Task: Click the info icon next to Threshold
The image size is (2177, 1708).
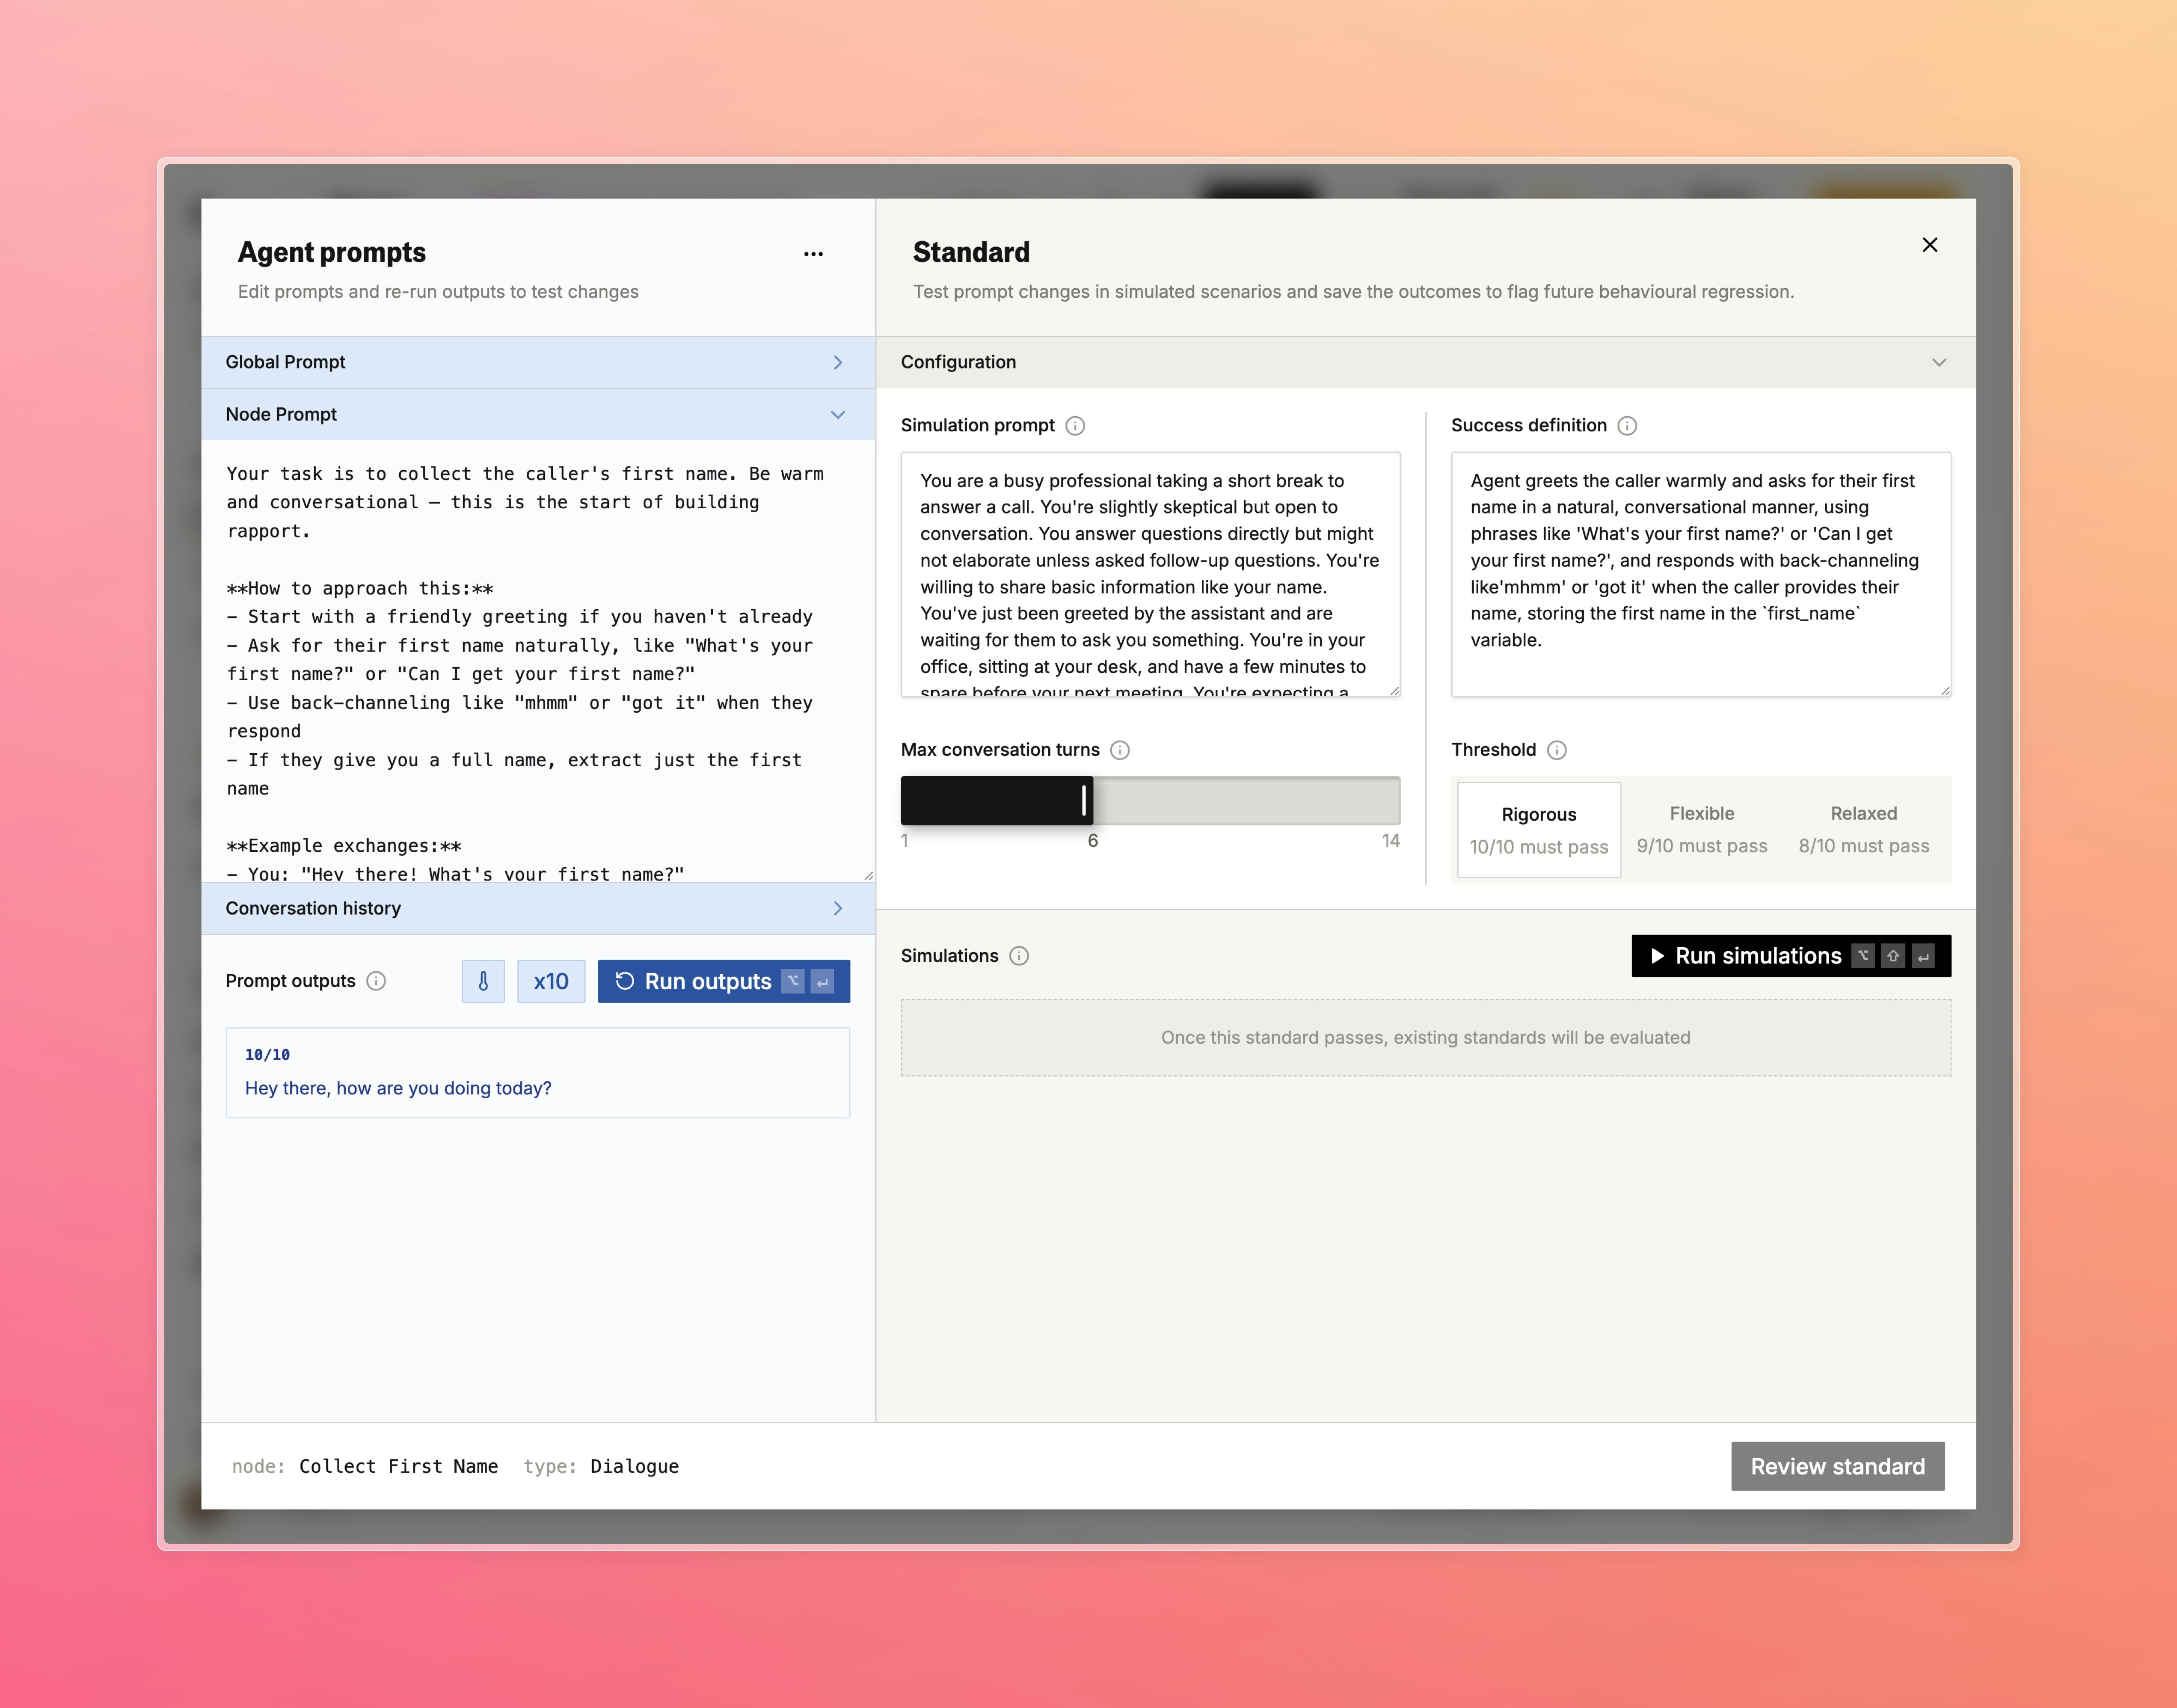Action: tap(1557, 750)
